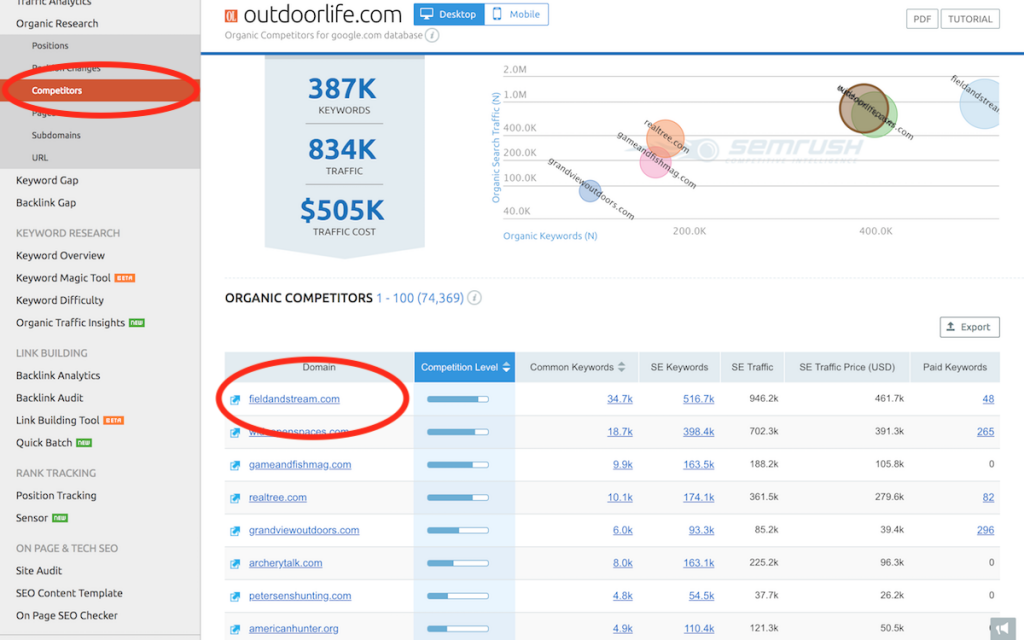Open Keyword Difficulty

[59, 300]
